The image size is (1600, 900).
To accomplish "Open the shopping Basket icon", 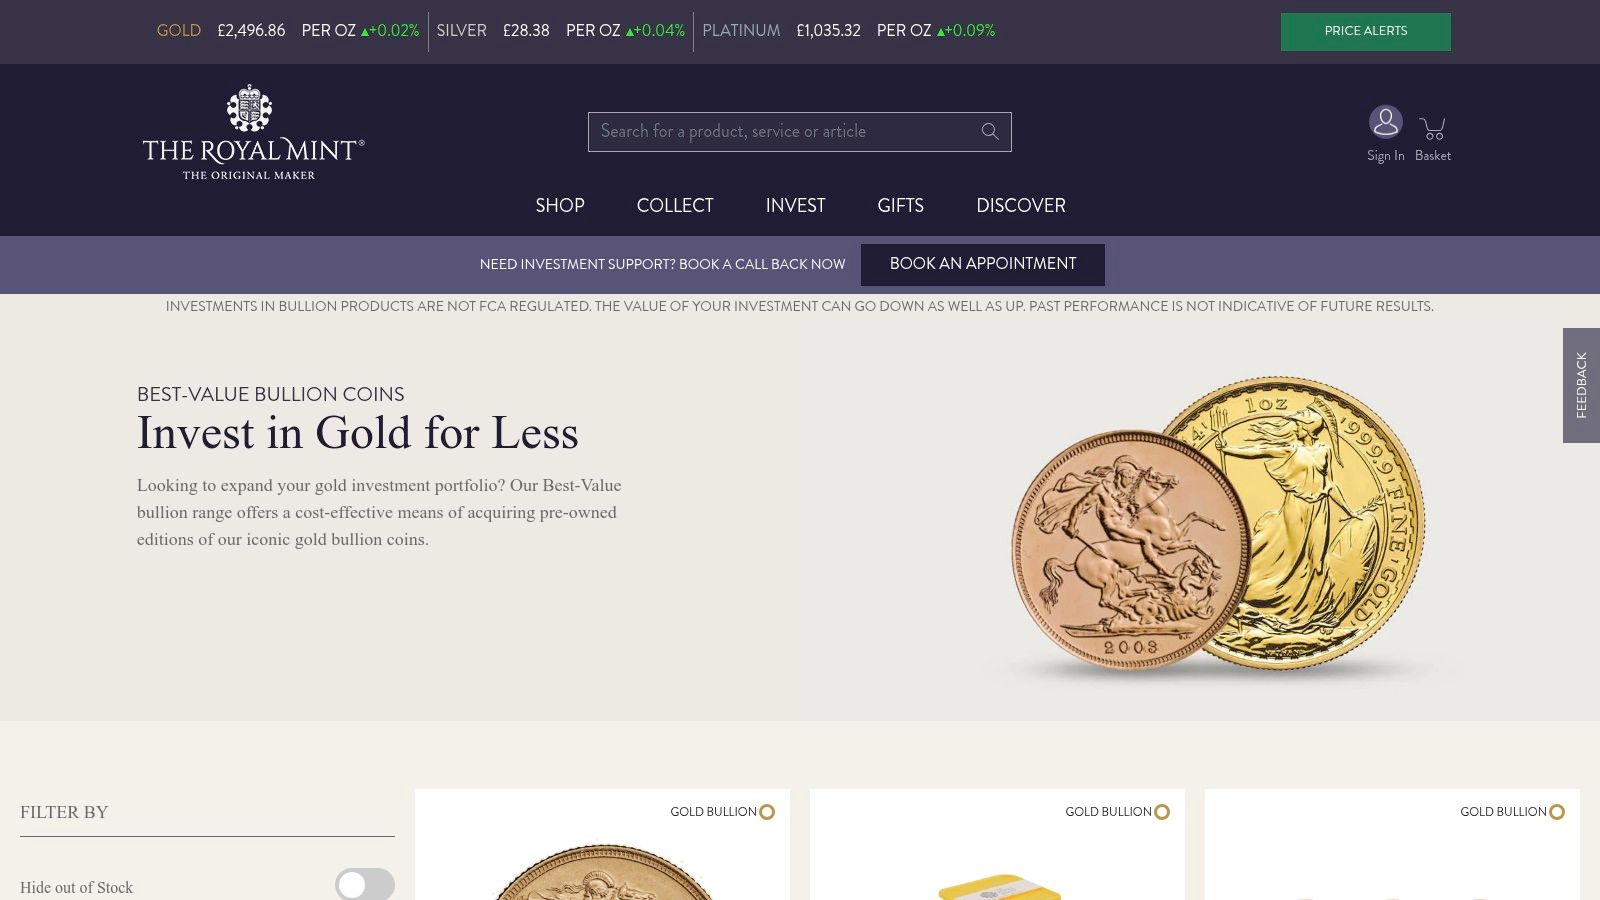I will coord(1432,128).
